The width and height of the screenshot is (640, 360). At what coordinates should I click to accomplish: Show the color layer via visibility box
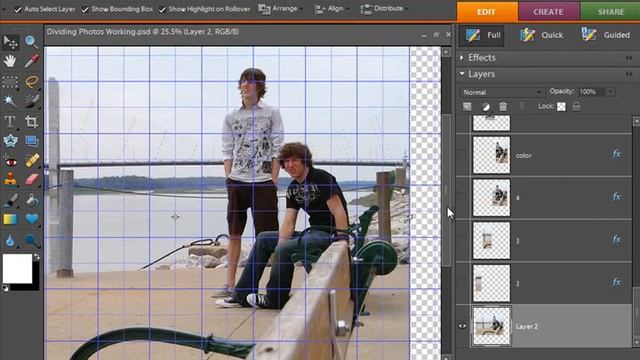pyautogui.click(x=462, y=156)
